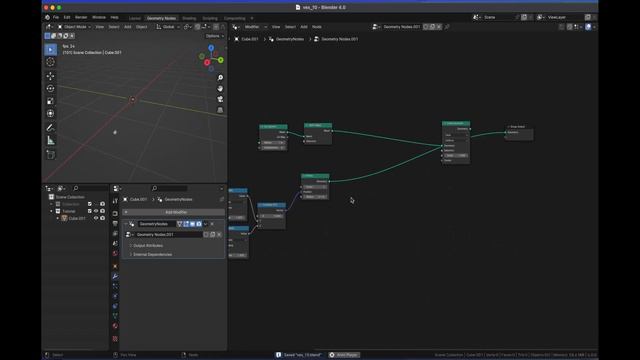
Task: Remove the GeometryNodes modifier with X
Action: point(212,224)
